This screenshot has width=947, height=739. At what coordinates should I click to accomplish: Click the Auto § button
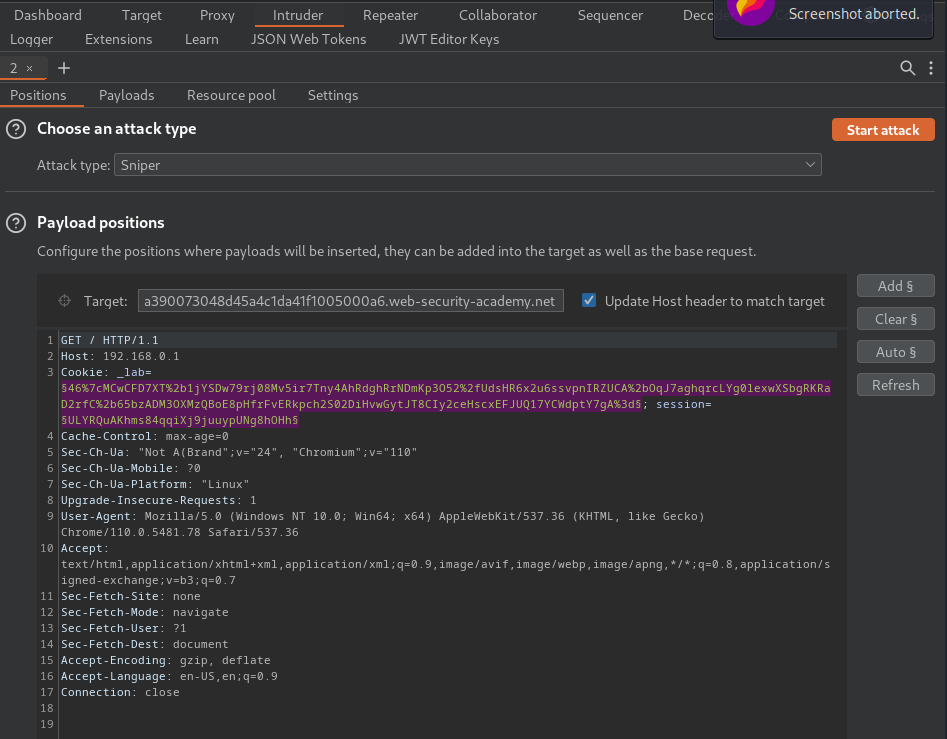896,352
